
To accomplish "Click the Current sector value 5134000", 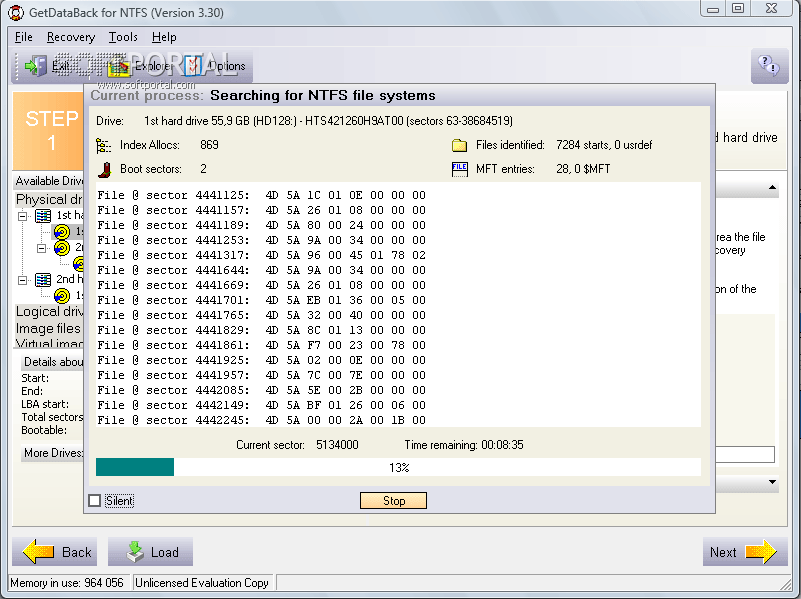I will tap(337, 445).
